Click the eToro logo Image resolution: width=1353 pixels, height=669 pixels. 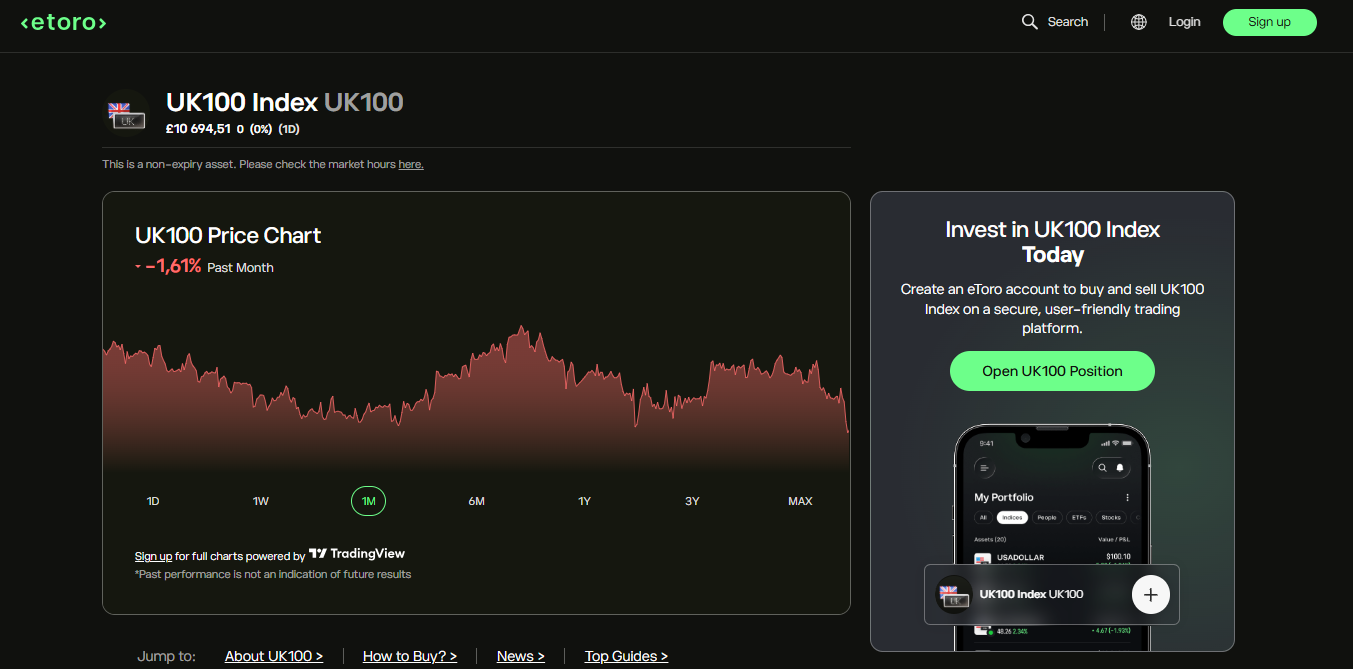(x=63, y=22)
